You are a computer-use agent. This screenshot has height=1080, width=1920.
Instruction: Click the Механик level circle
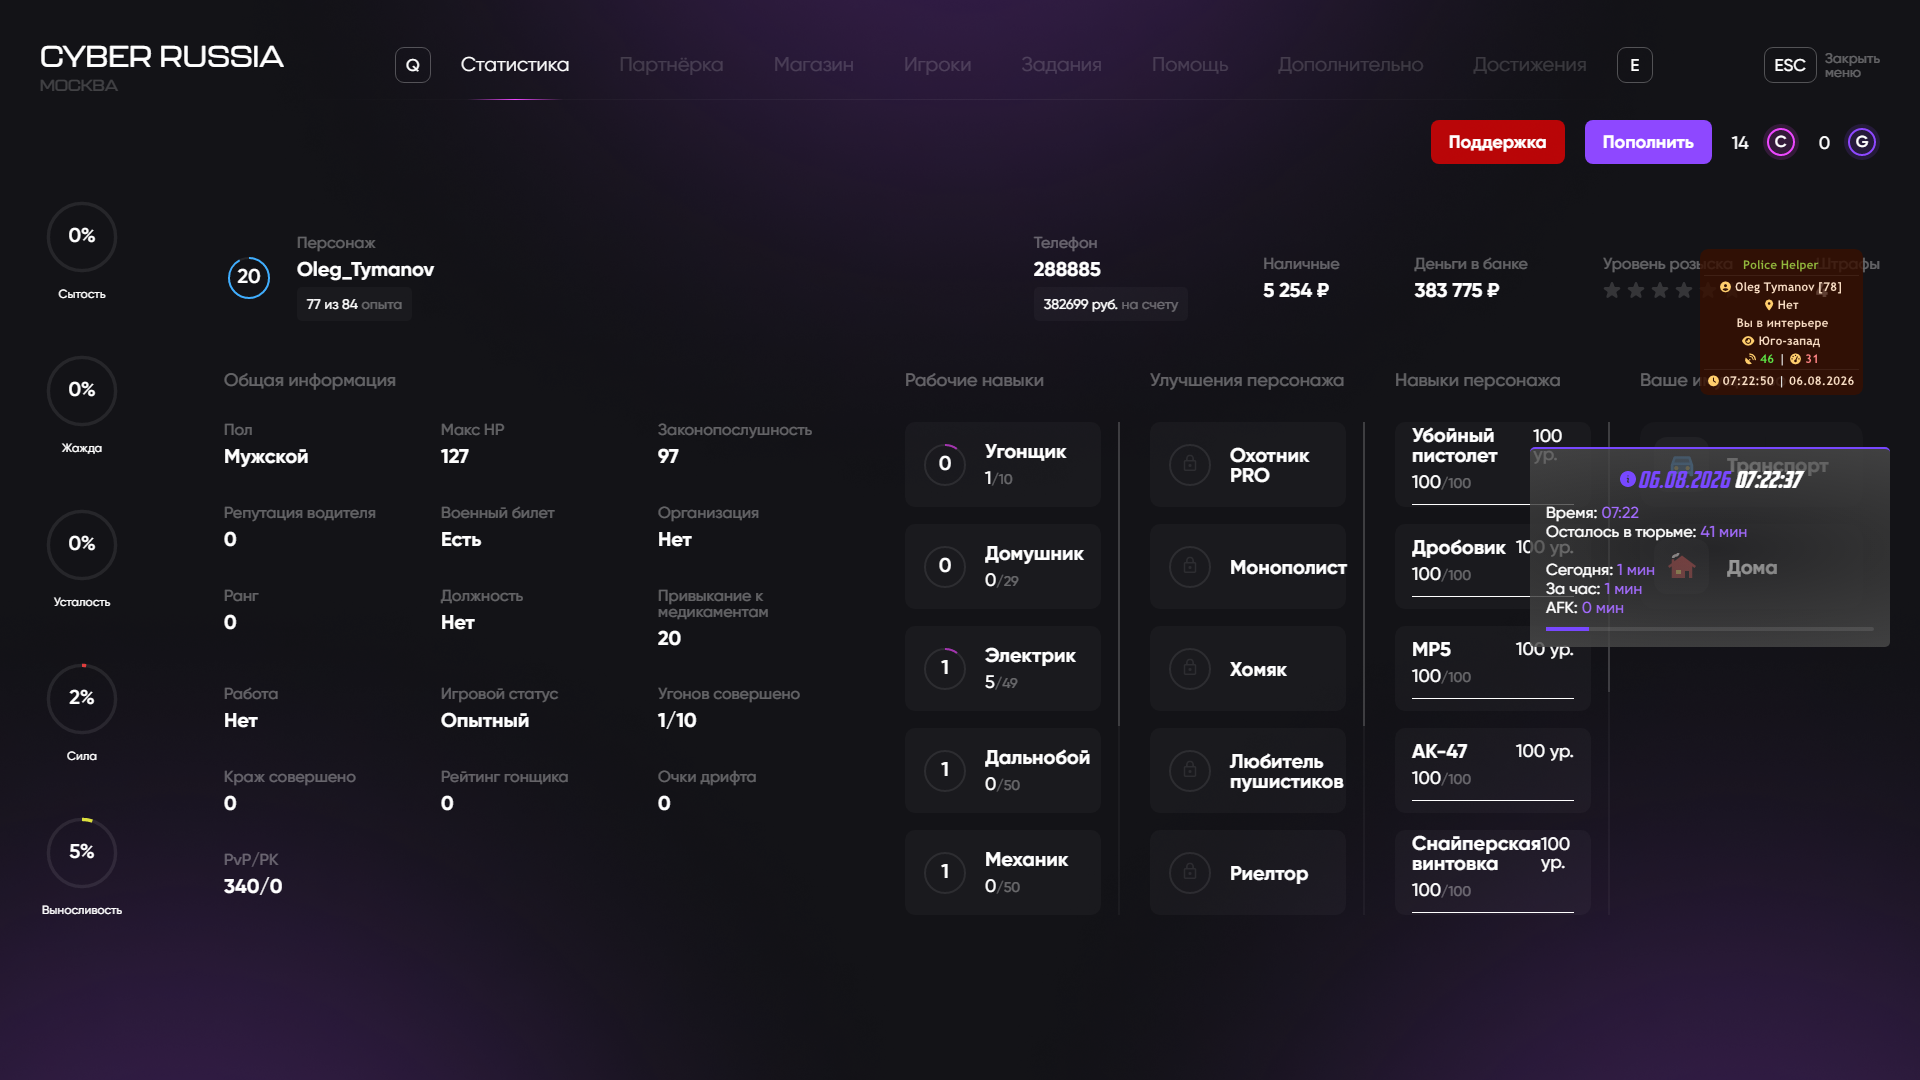[x=945, y=872]
